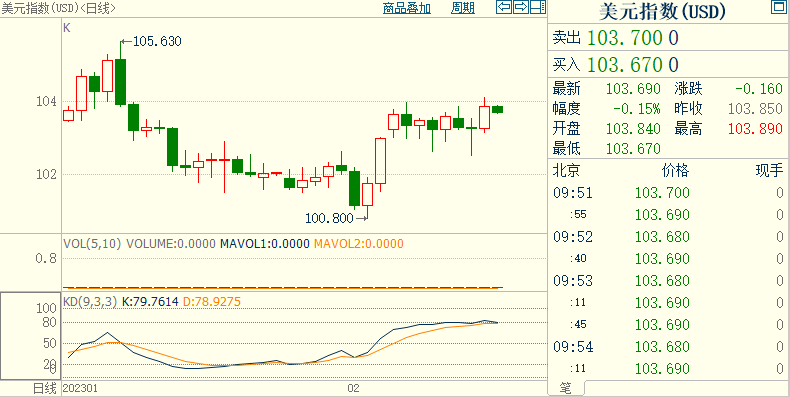790x397 pixels.
Task: Click the 价格 column header
Action: click(675, 170)
